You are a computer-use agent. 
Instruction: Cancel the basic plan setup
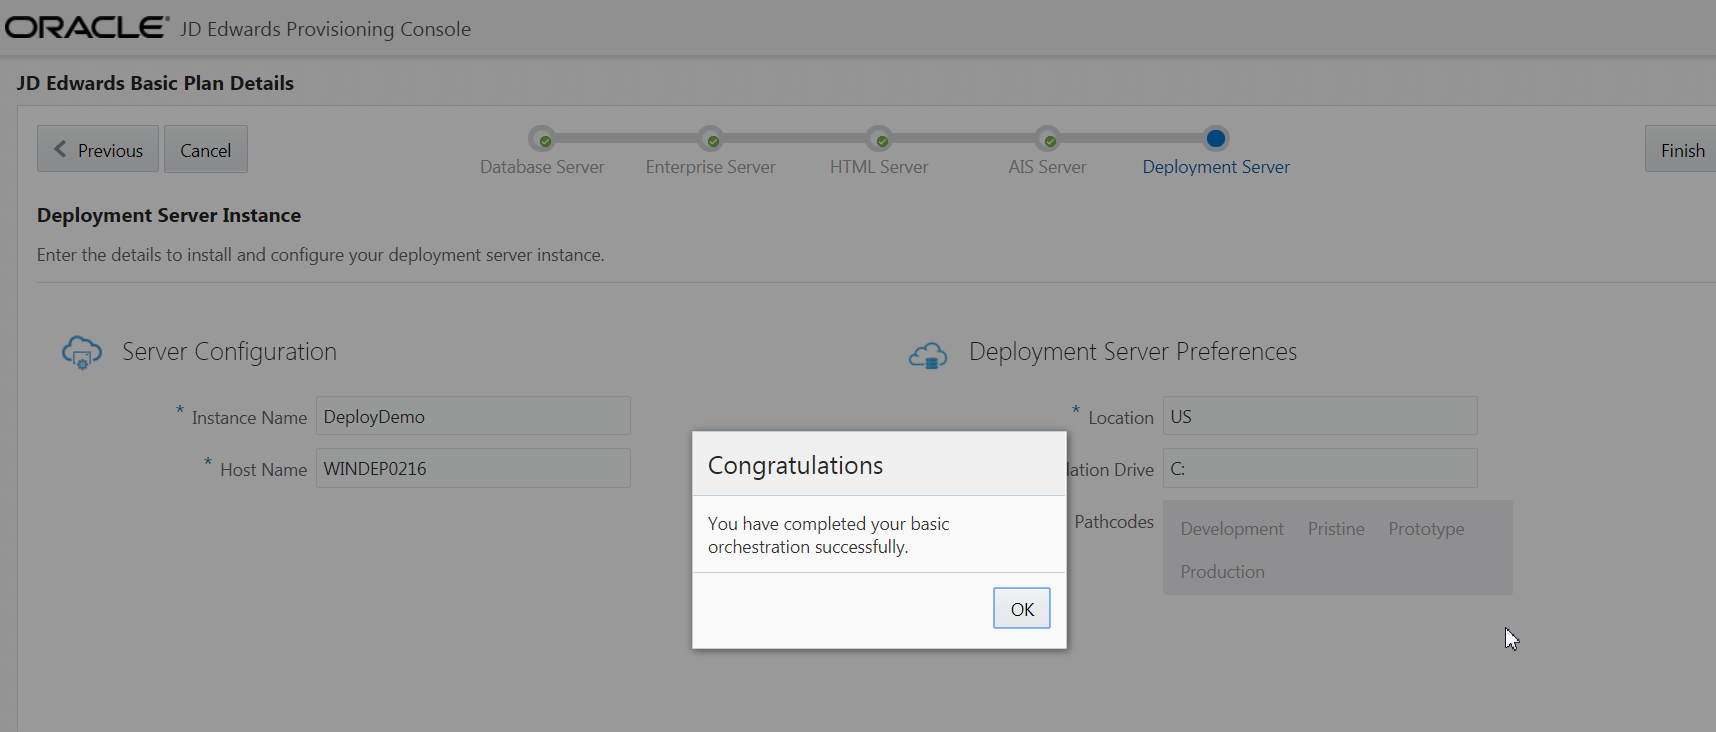[206, 149]
